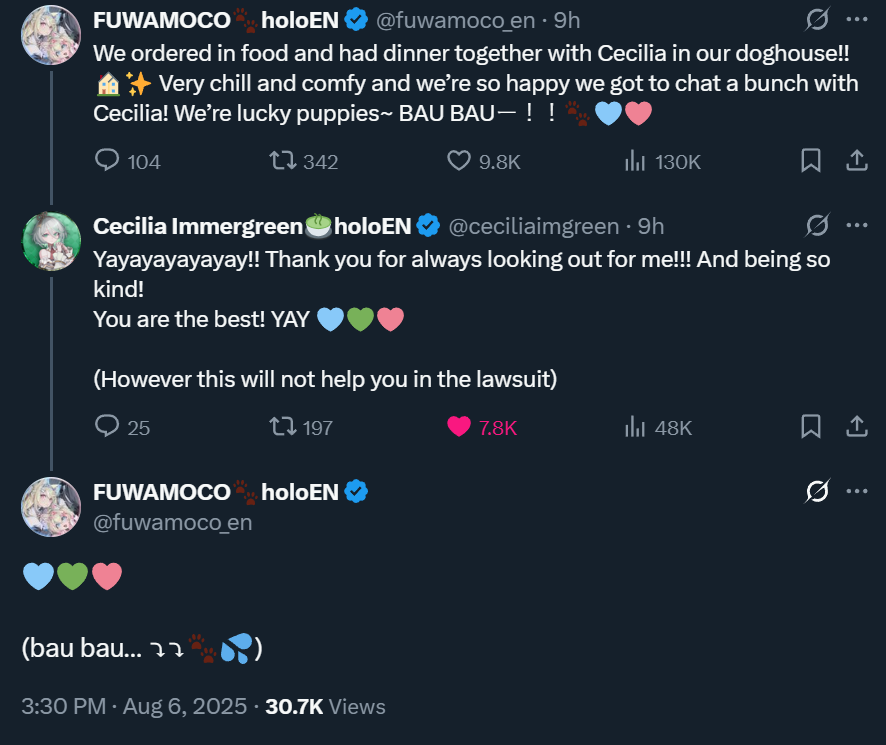The height and width of the screenshot is (745, 886).
Task: Bookmark FUWAMOCO's first tweet
Action: 811,161
